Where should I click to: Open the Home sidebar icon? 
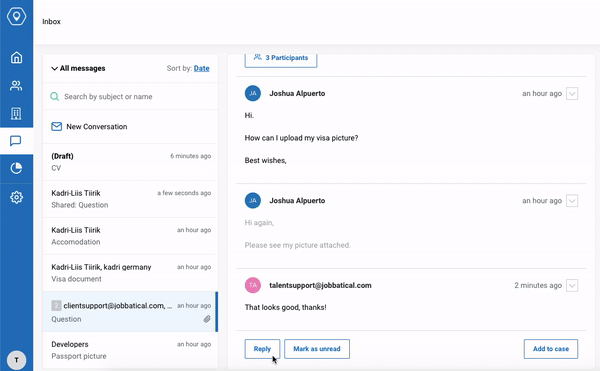pyautogui.click(x=16, y=58)
